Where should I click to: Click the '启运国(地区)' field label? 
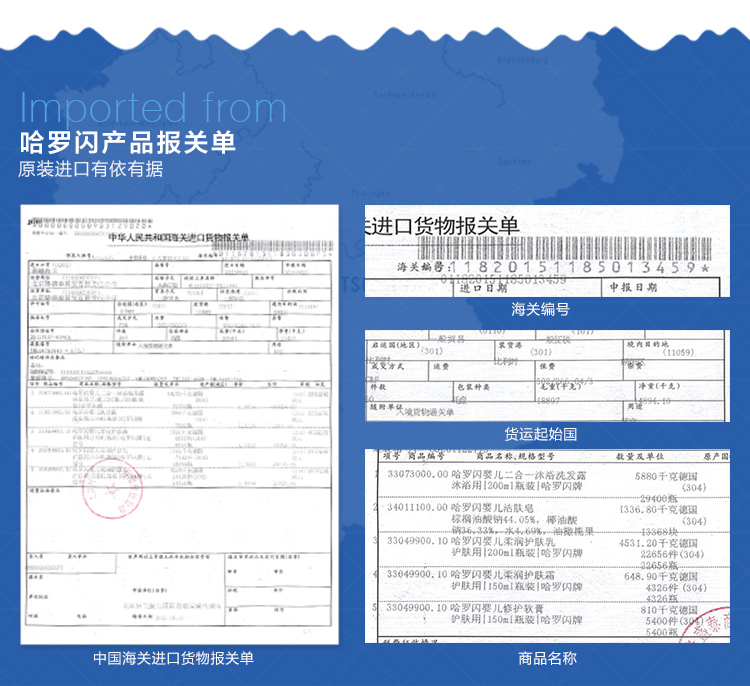[396, 345]
